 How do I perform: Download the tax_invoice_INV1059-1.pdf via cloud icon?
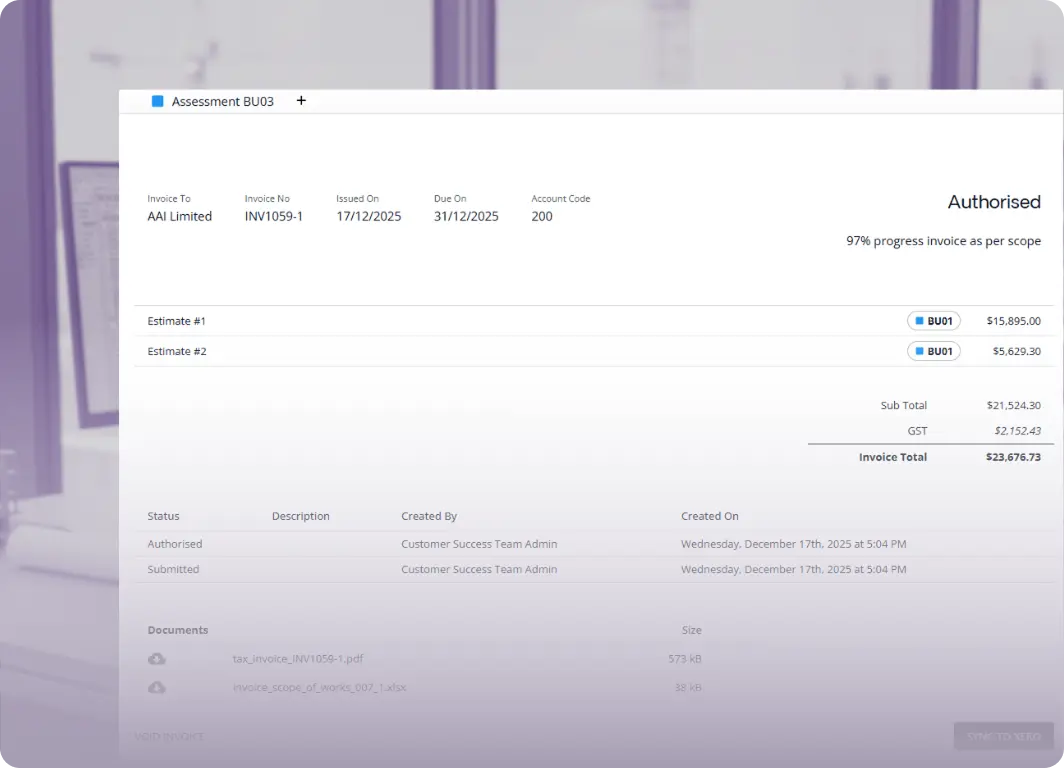pos(155,658)
